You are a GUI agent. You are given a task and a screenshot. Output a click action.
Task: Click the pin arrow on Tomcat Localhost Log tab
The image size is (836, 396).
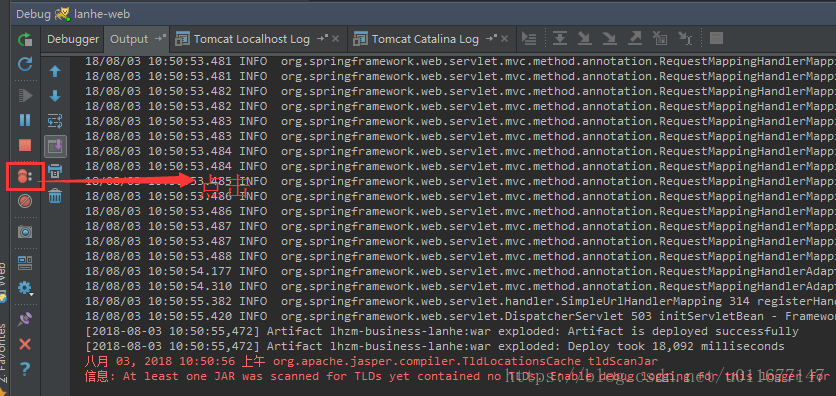click(x=322, y=39)
